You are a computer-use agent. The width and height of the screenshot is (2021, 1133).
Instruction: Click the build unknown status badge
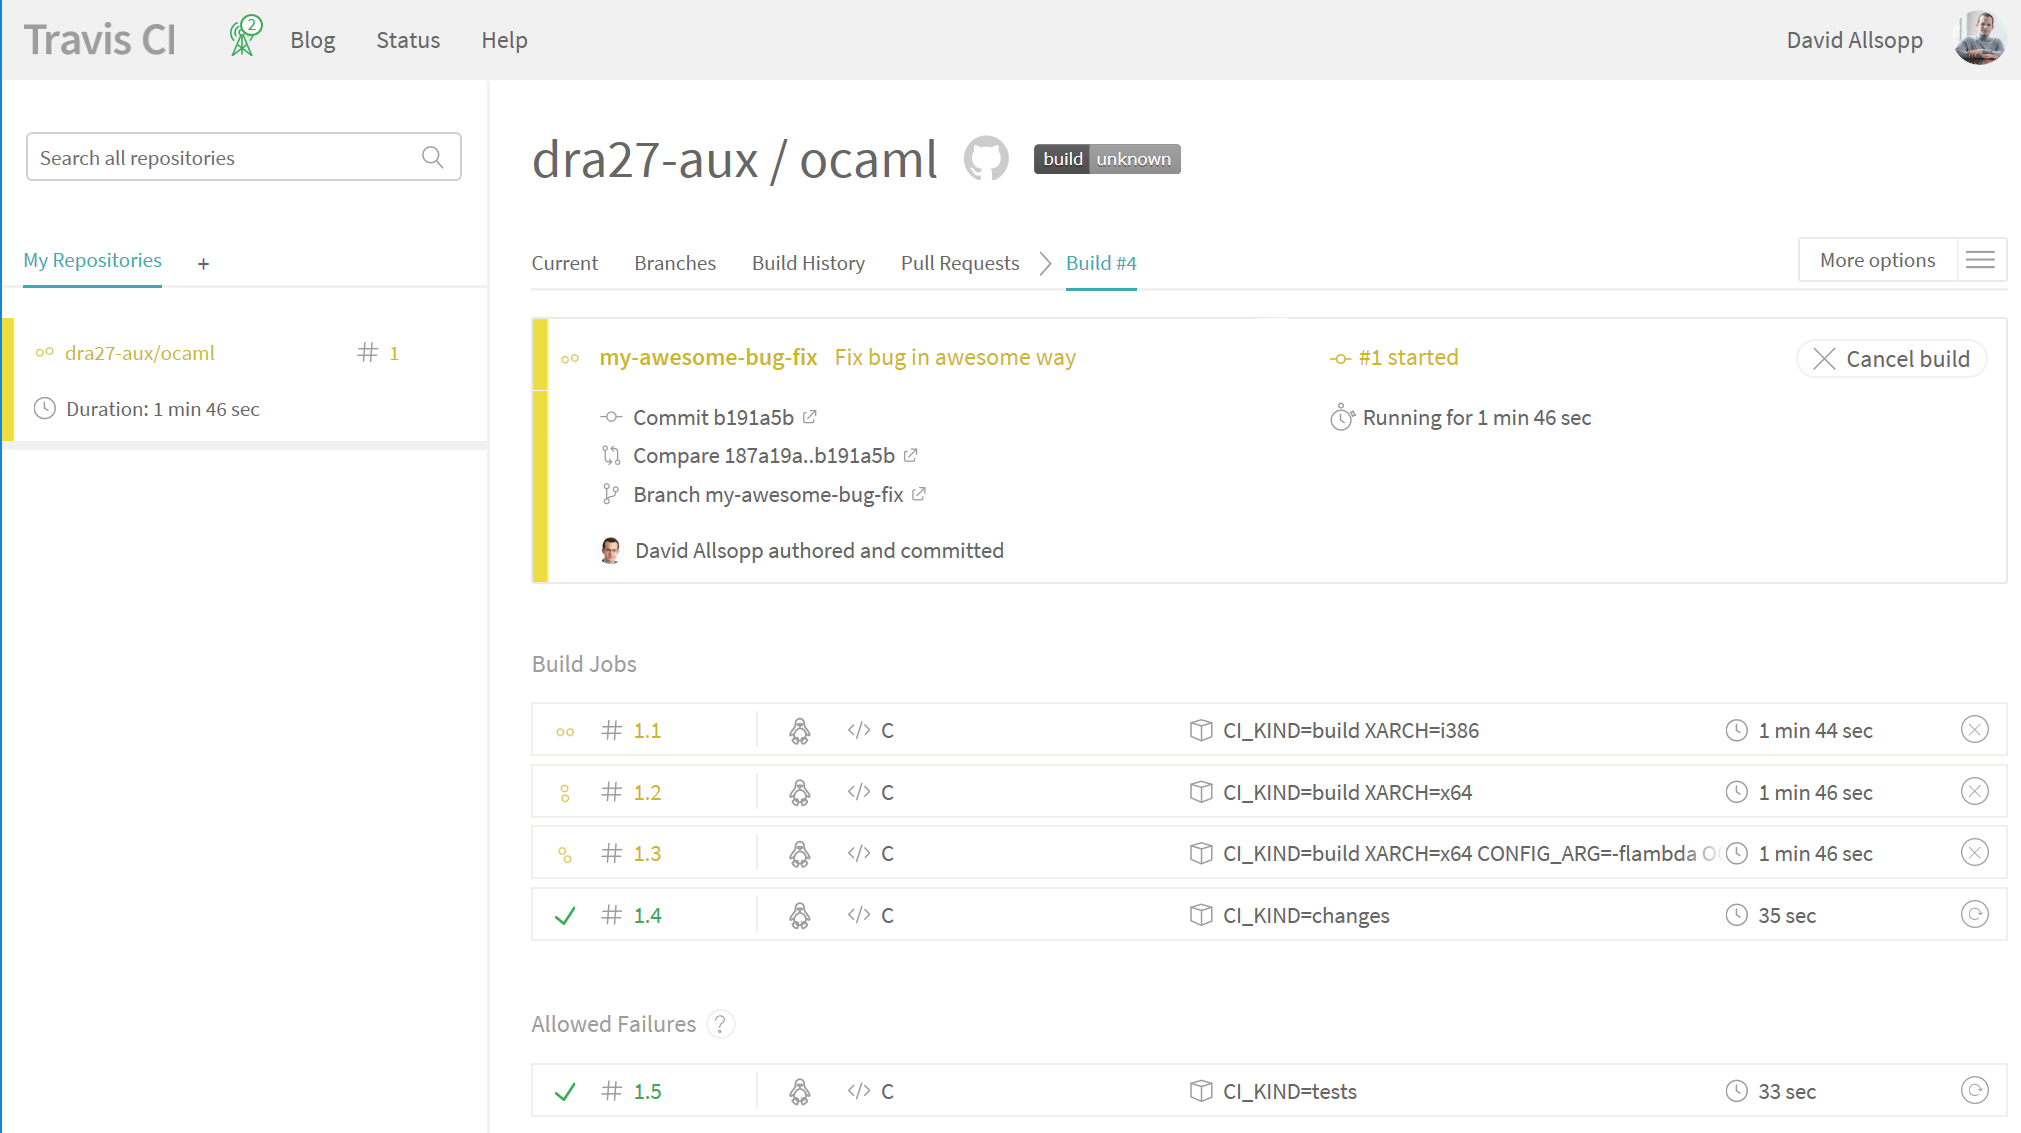pyautogui.click(x=1107, y=159)
